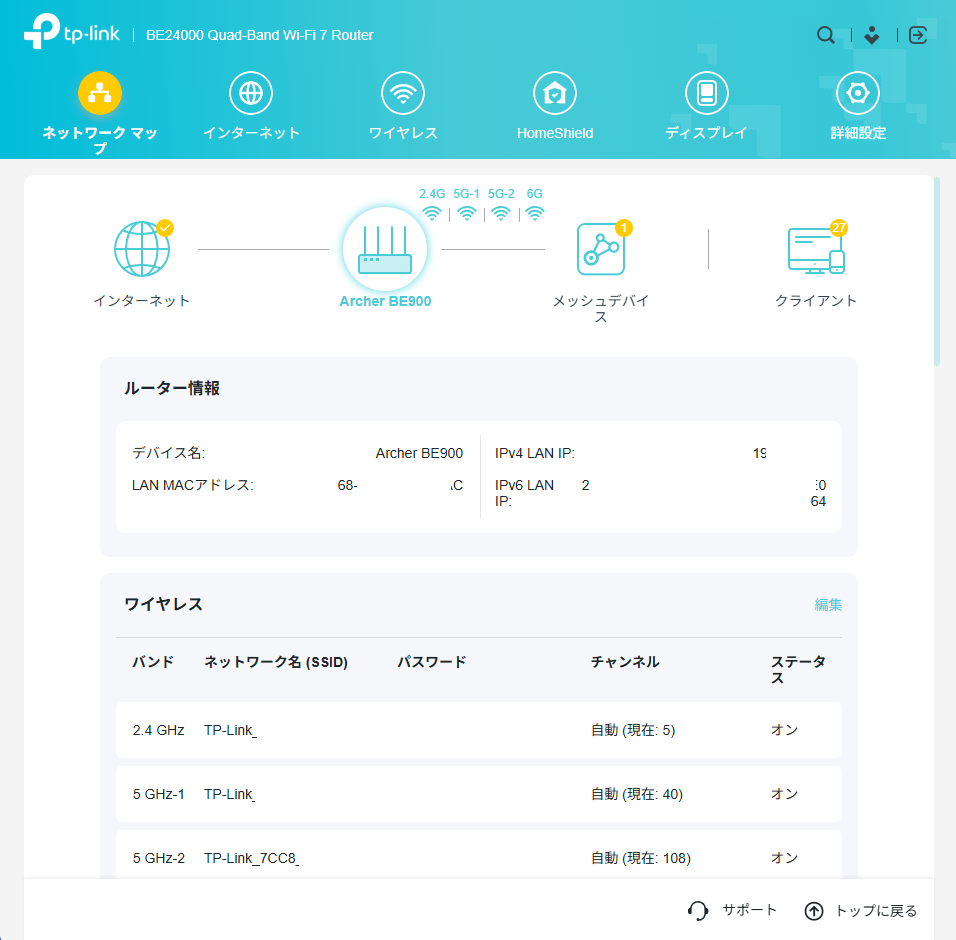Click the トップに戻る link text
The width and height of the screenshot is (956, 940).
pyautogui.click(x=876, y=911)
